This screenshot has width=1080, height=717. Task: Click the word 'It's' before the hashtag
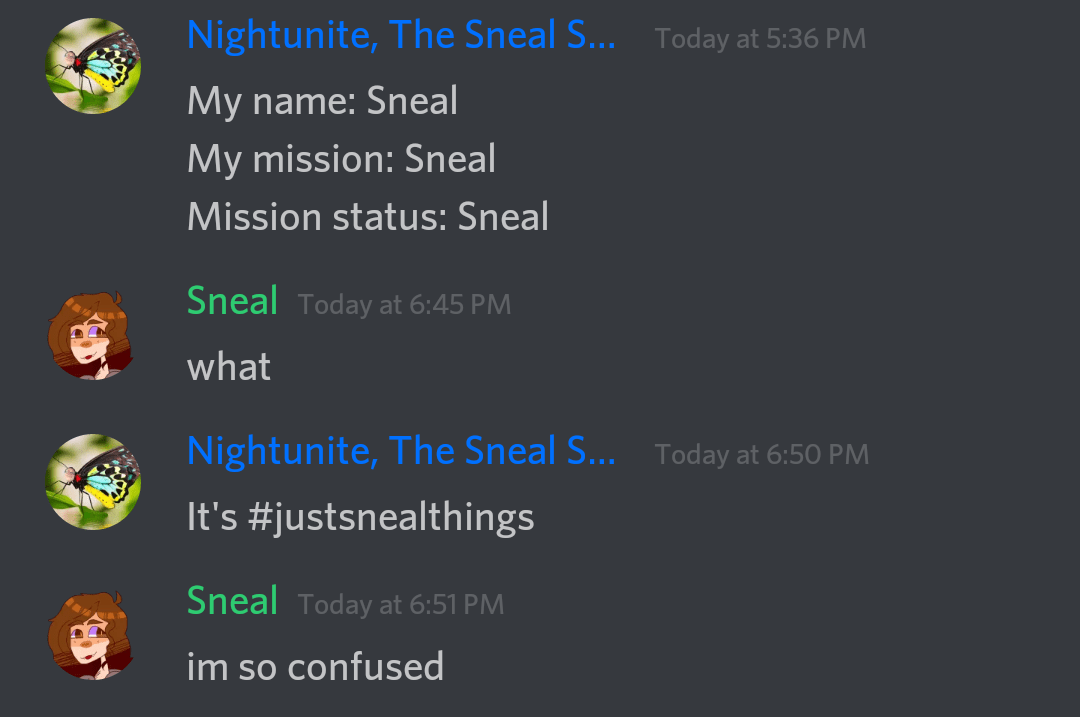point(212,517)
